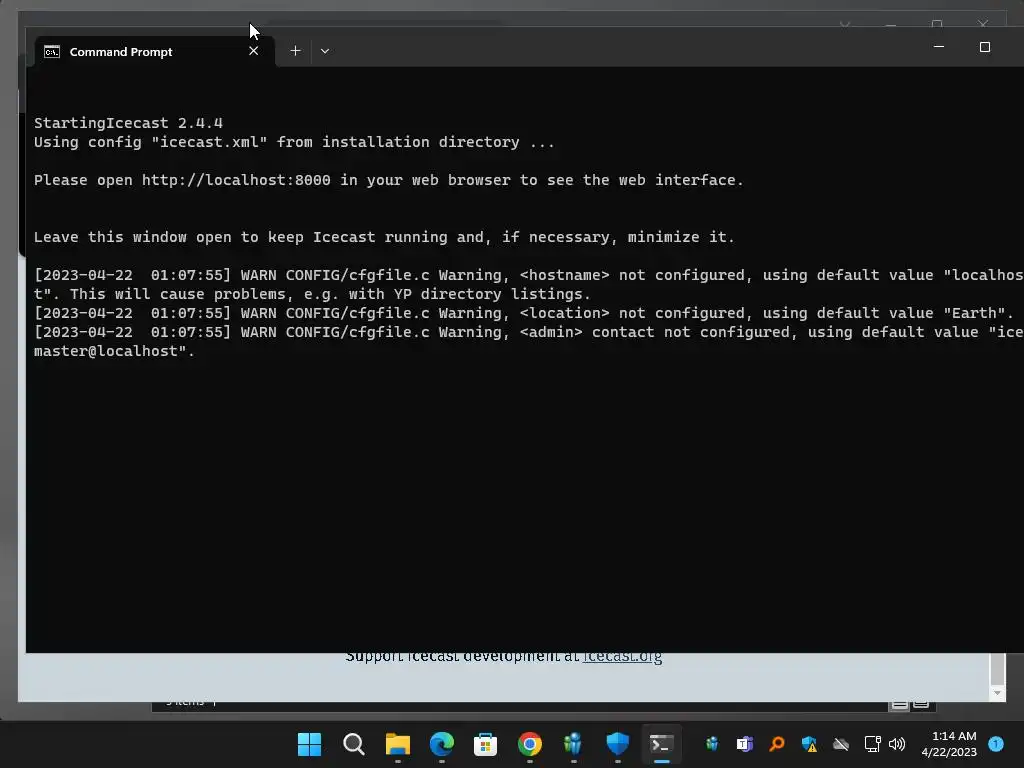Close the Command Prompt tab
The height and width of the screenshot is (768, 1024).
pos(253,51)
